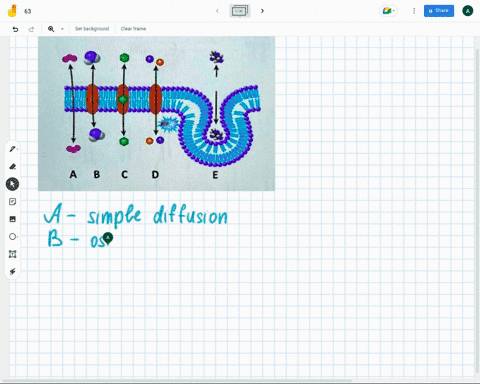The image size is (480, 384).
Task: Choose the Select arrow tool
Action: (12, 184)
